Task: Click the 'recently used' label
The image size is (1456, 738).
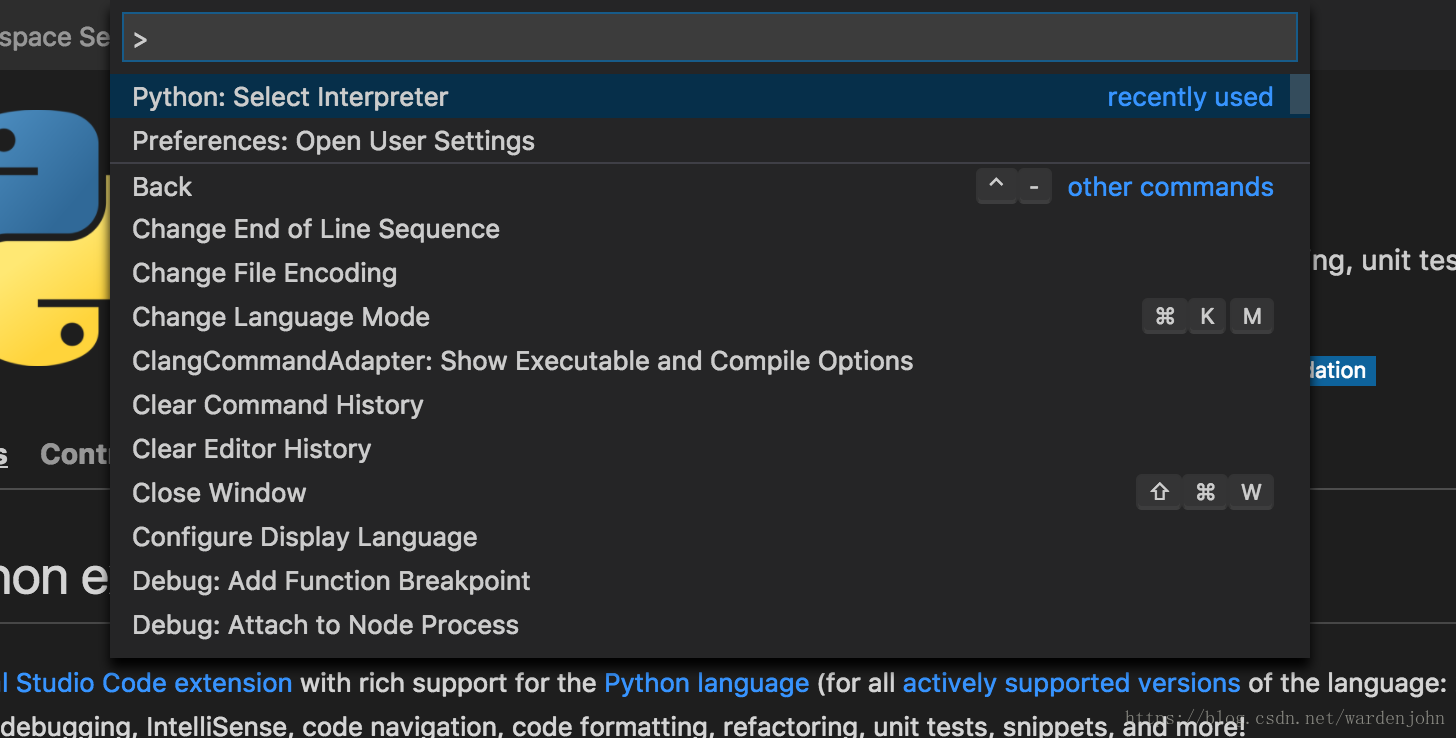Action: [x=1190, y=97]
